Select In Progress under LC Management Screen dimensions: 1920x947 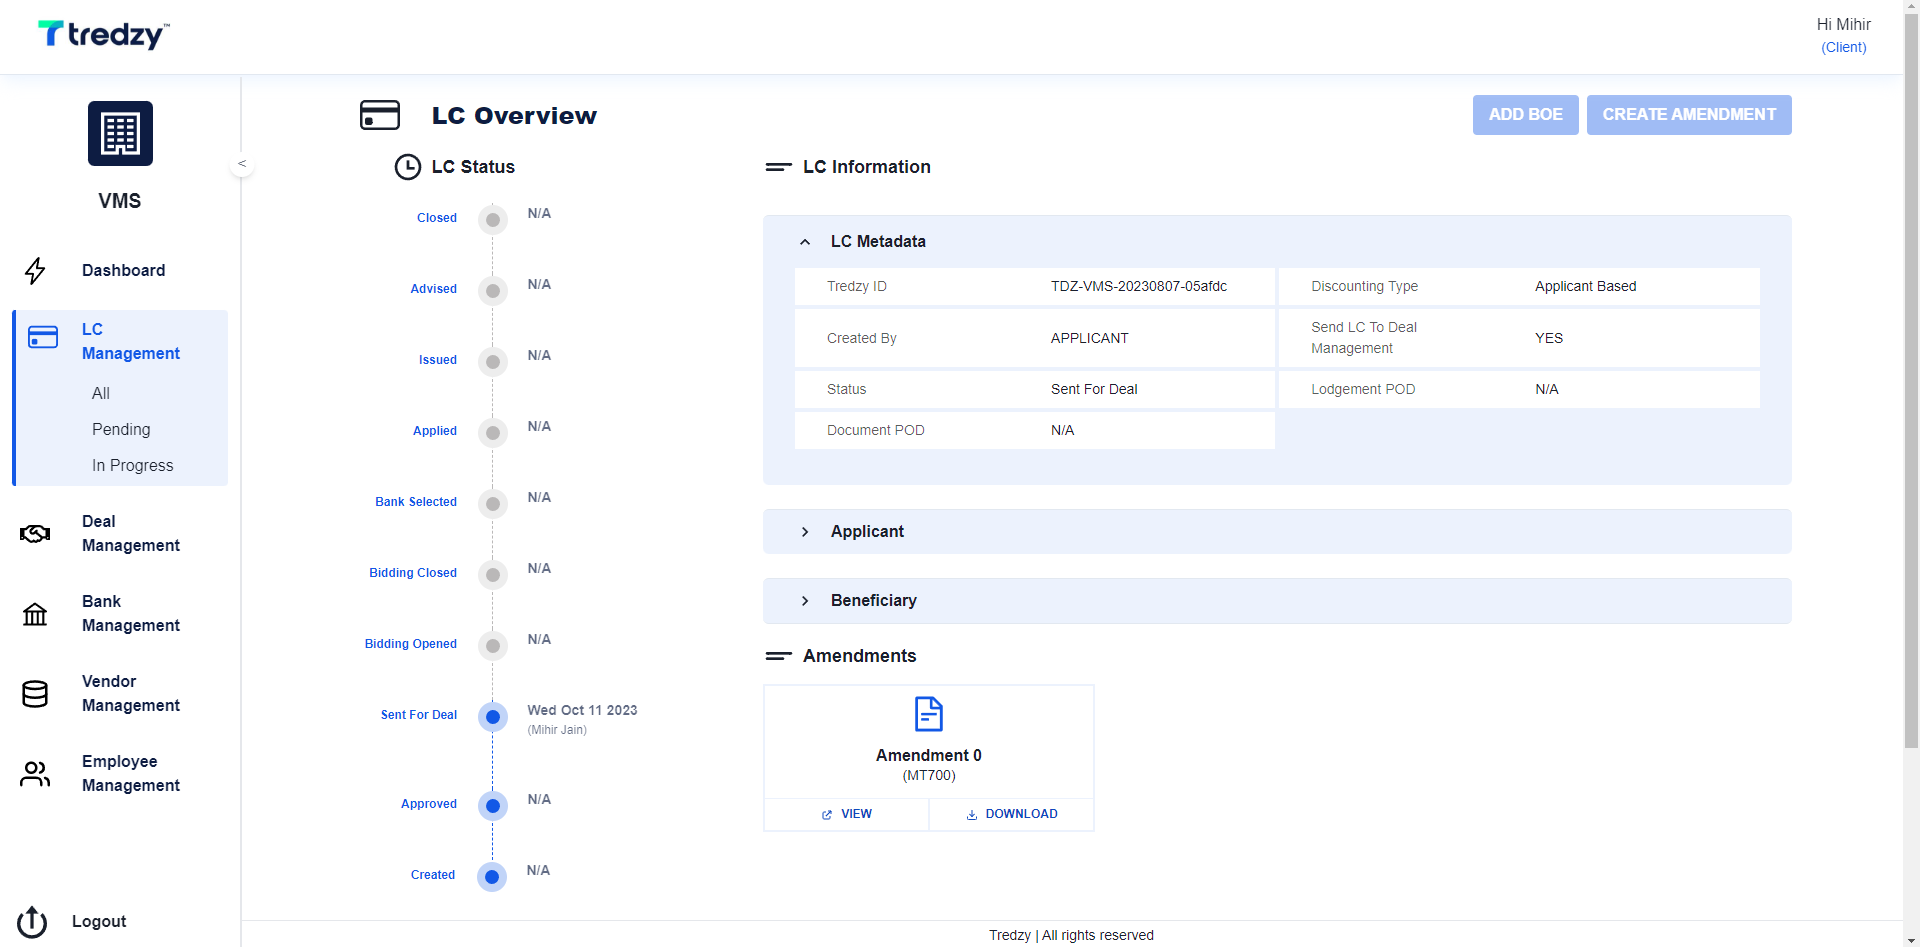point(133,466)
